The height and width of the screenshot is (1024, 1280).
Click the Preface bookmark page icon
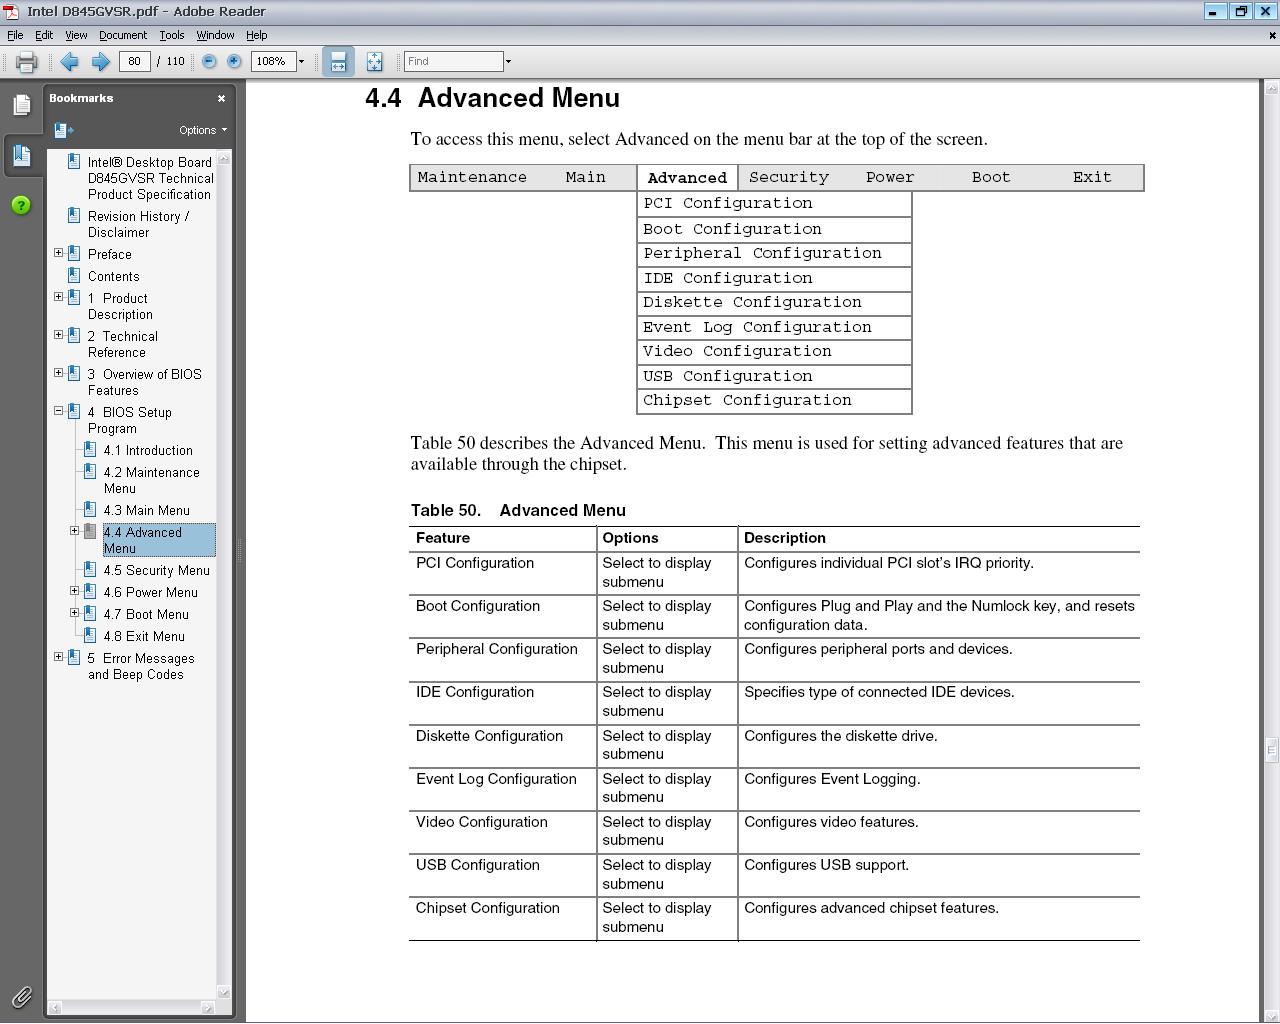pos(74,253)
